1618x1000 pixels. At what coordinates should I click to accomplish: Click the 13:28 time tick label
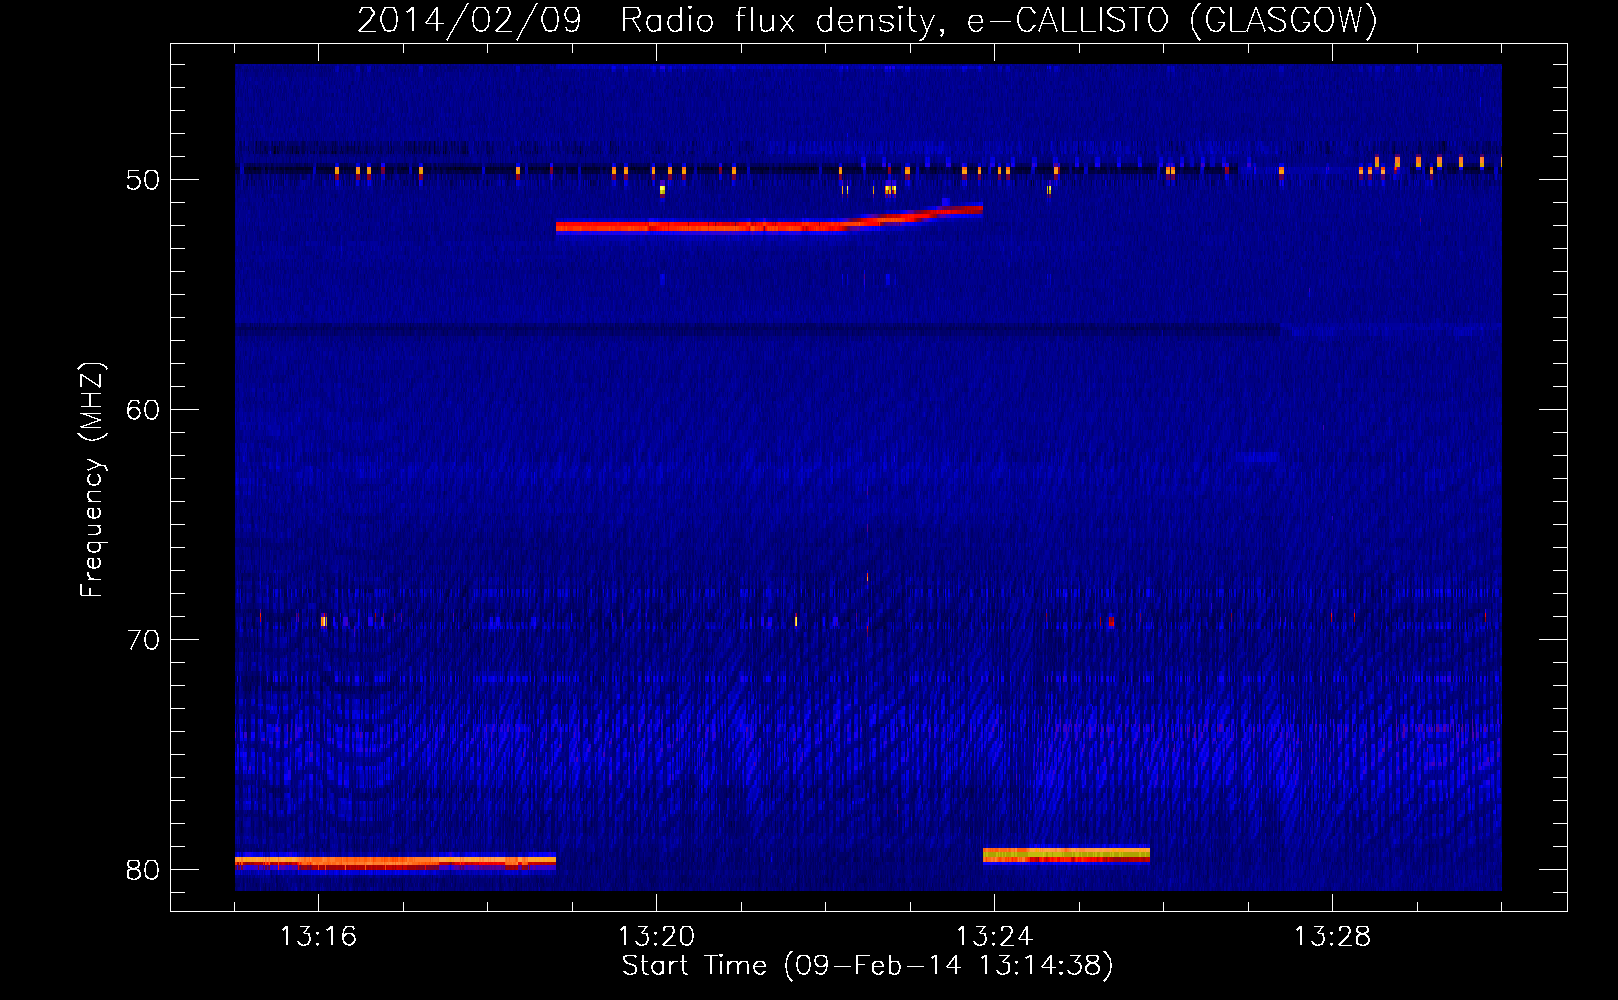[x=1332, y=936]
